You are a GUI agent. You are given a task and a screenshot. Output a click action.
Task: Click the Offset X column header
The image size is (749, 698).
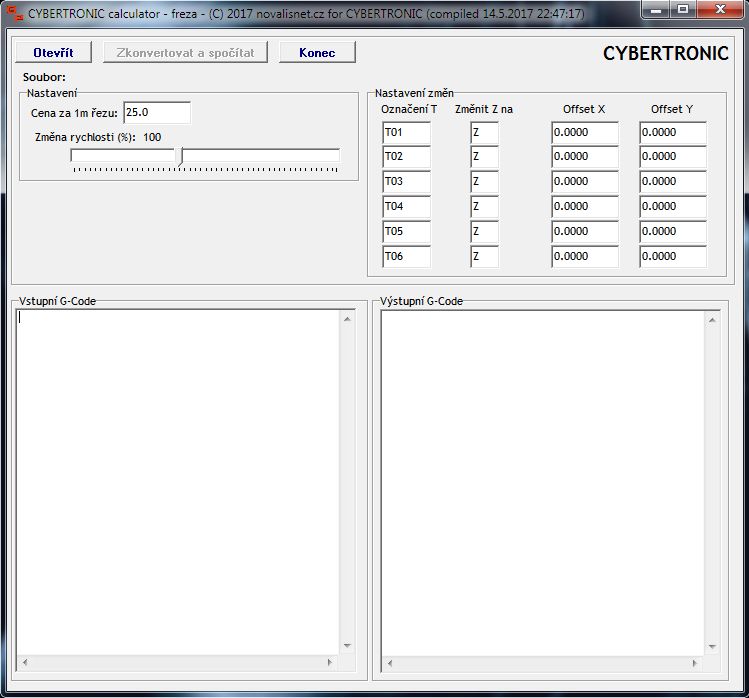pyautogui.click(x=584, y=109)
